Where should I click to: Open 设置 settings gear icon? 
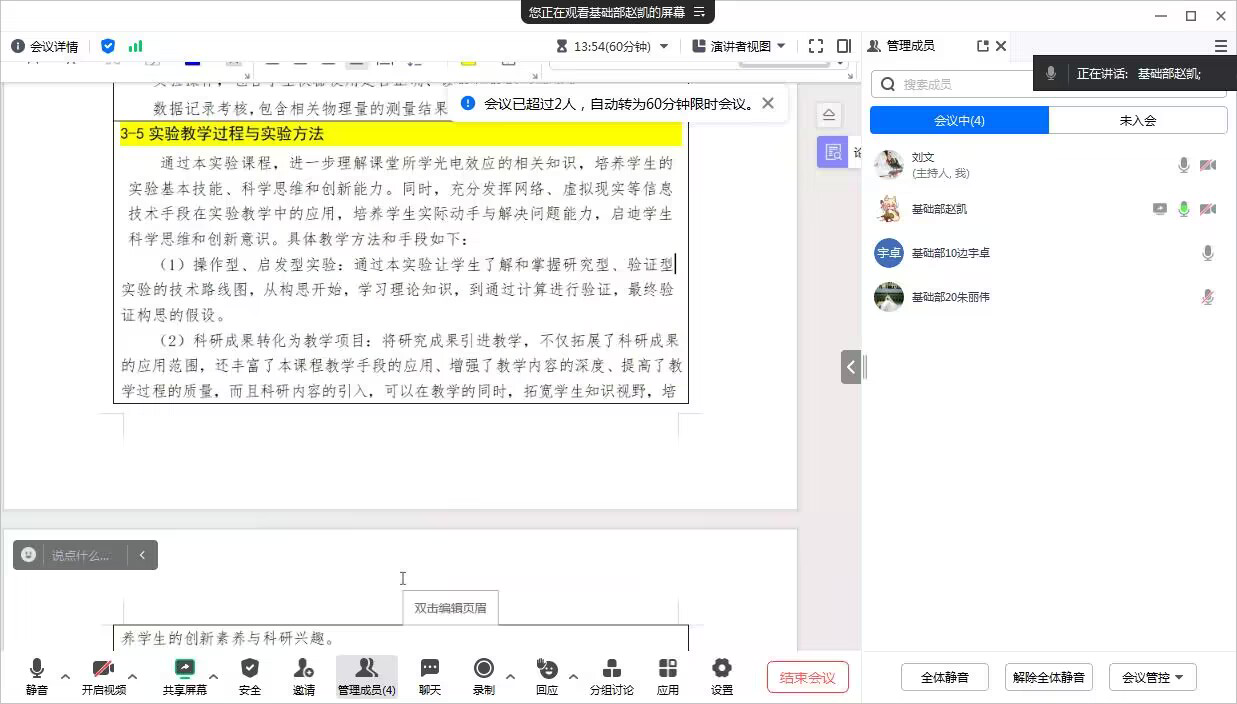pyautogui.click(x=722, y=669)
